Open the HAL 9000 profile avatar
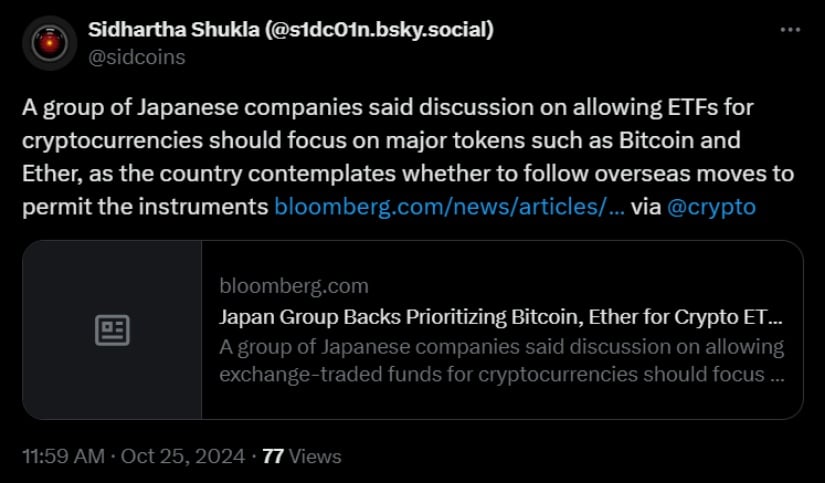This screenshot has width=825, height=483. (48, 43)
